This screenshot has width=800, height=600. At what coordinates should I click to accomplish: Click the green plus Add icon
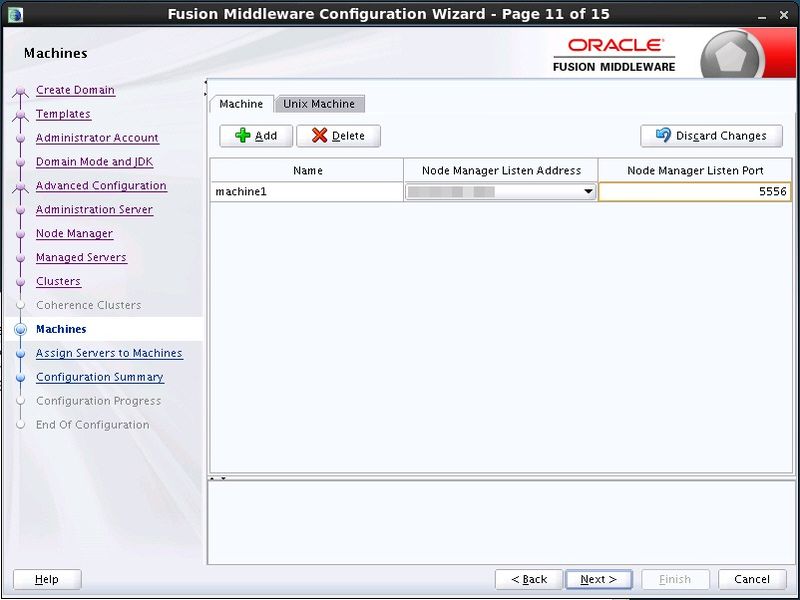[x=242, y=136]
